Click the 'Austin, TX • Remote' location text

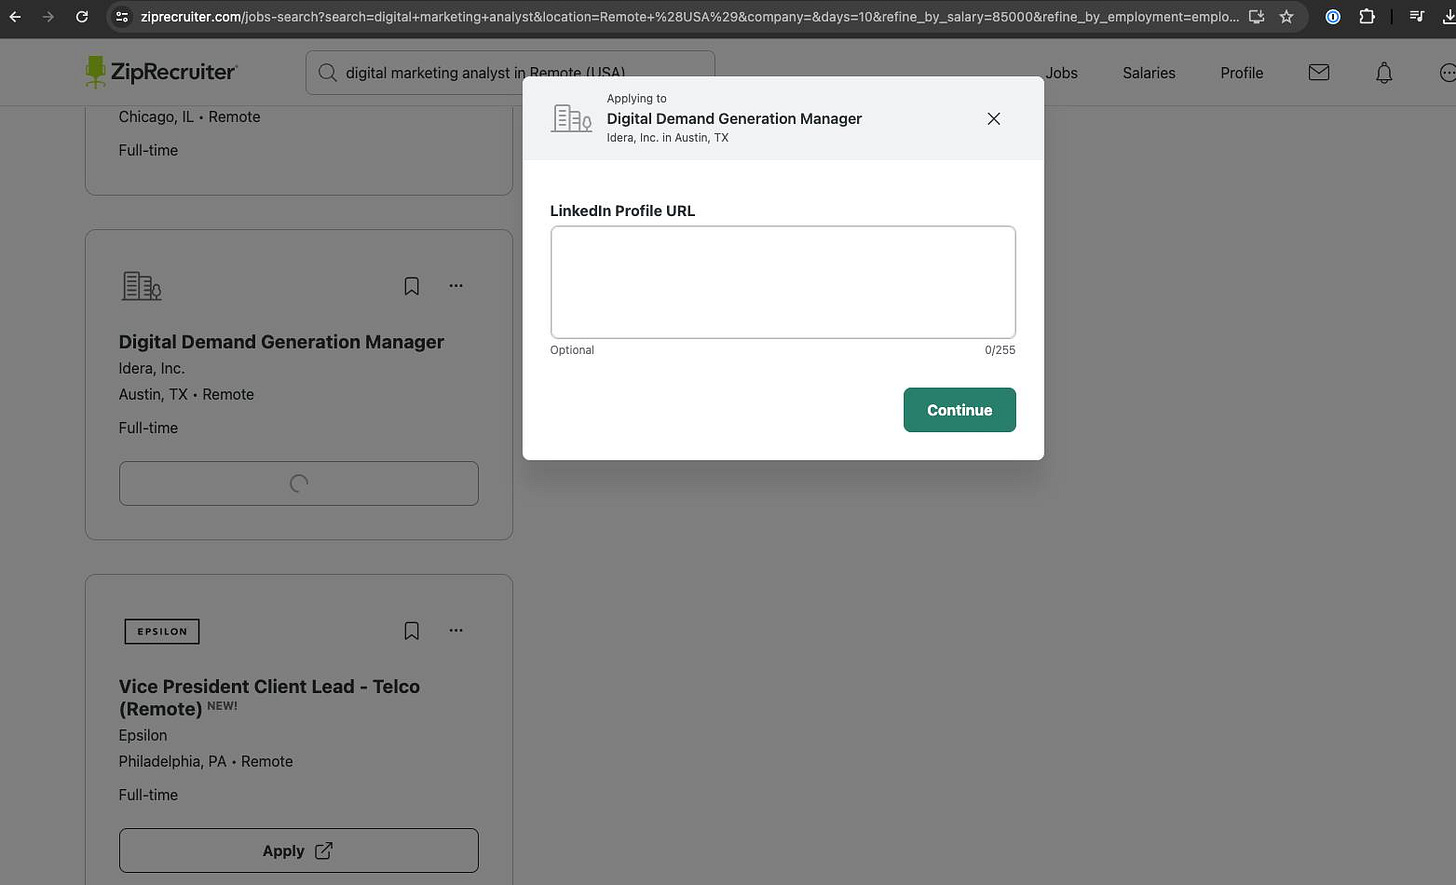coord(186,394)
